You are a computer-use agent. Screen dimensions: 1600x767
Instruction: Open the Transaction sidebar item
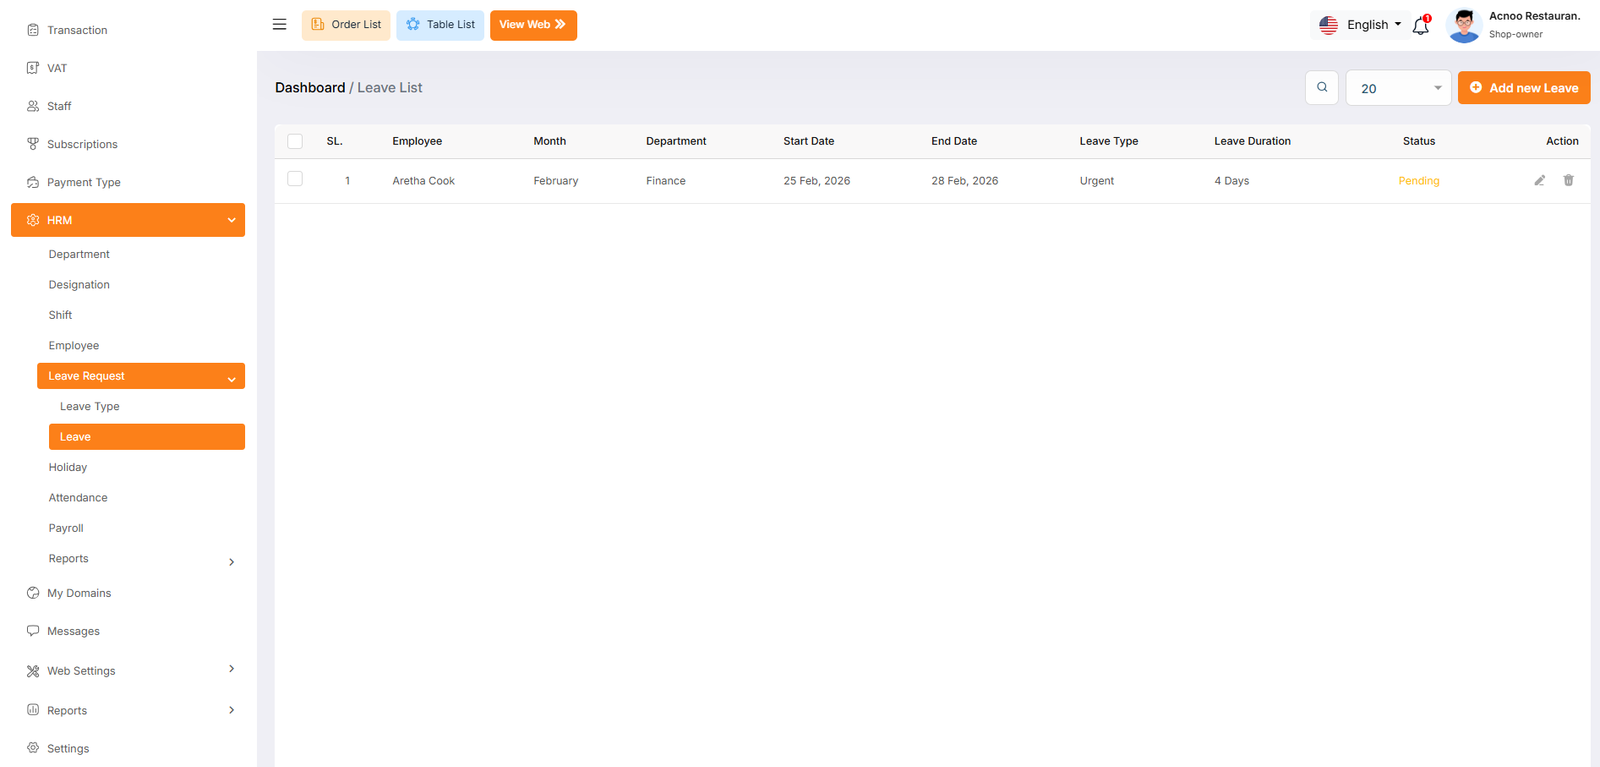pos(77,30)
